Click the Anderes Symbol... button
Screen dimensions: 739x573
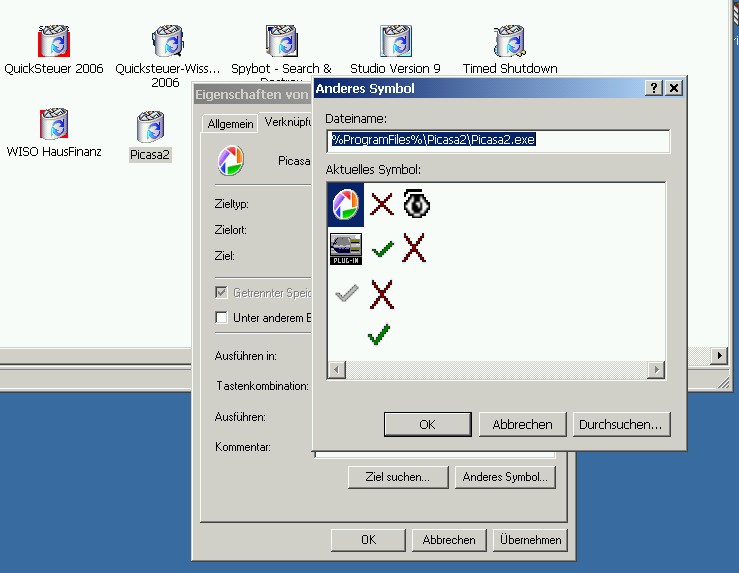click(x=505, y=477)
